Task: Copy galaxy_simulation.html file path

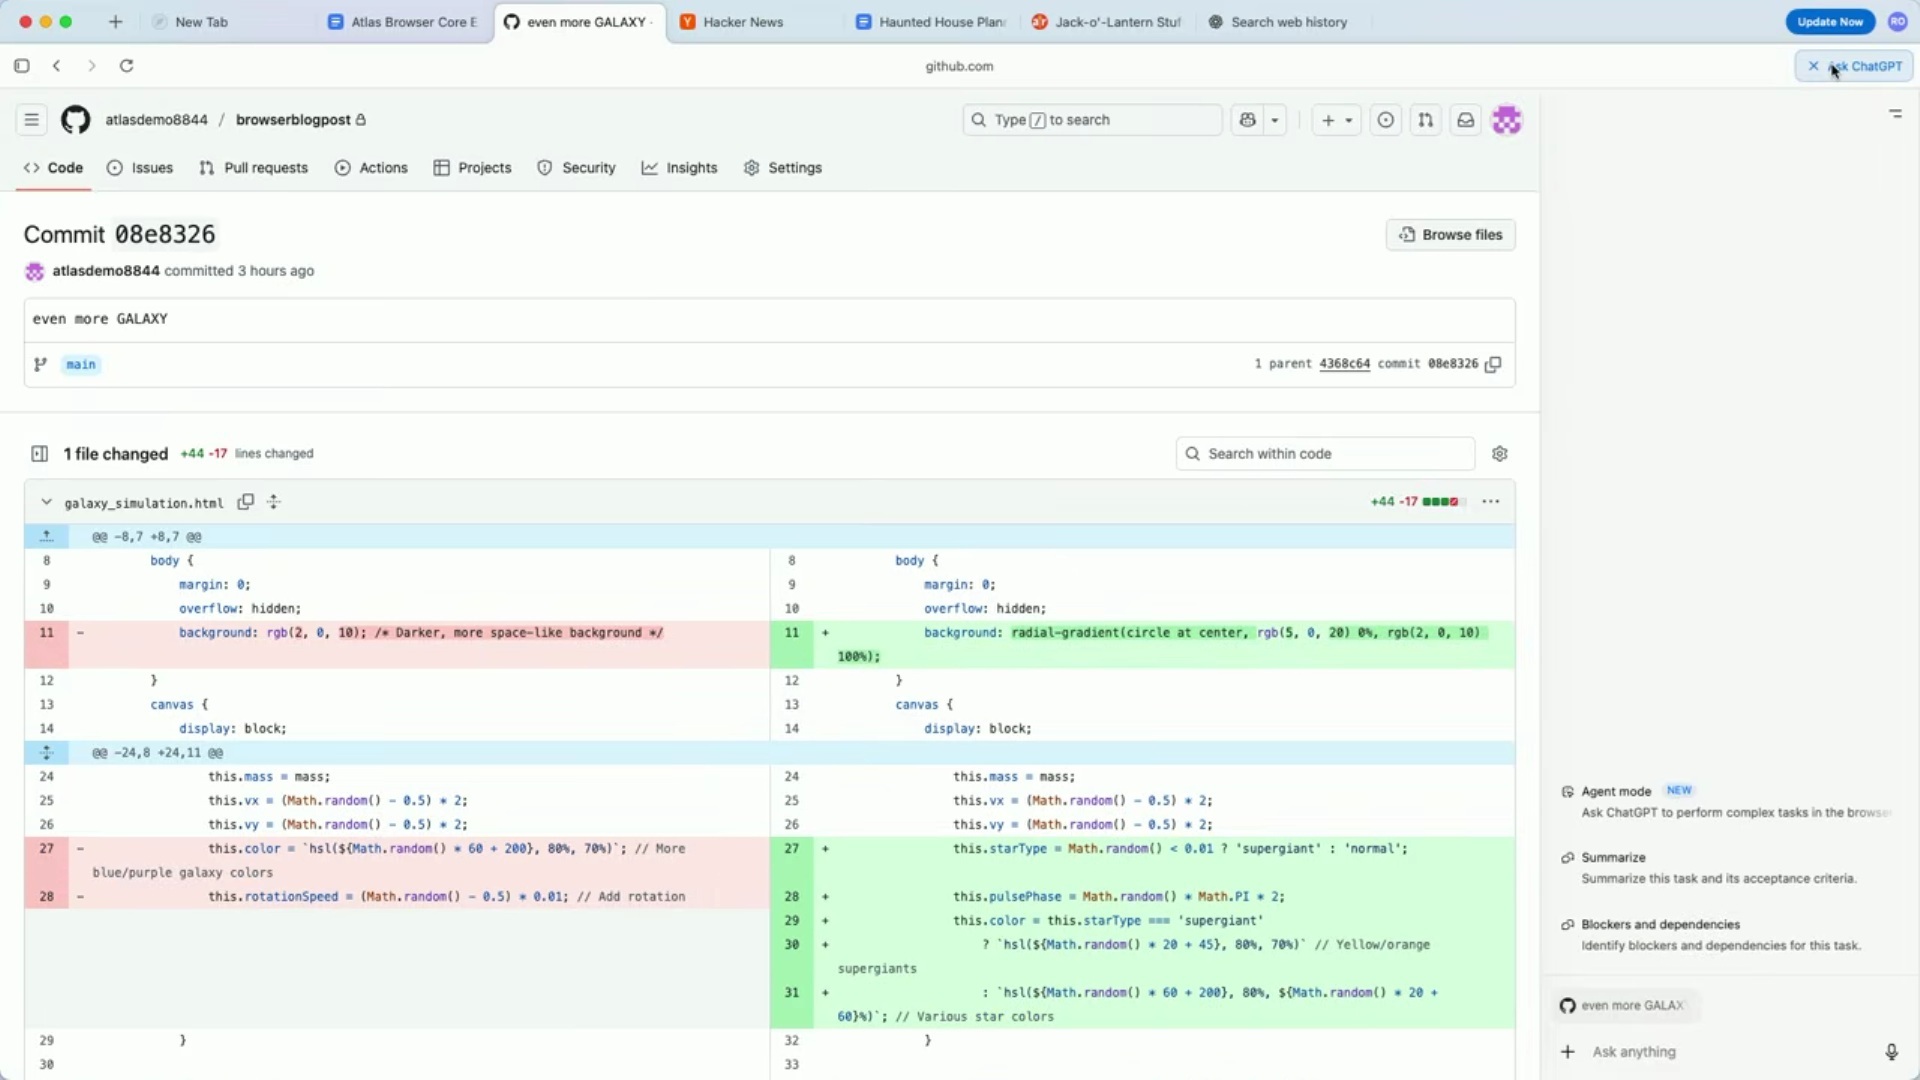Action: tap(245, 502)
